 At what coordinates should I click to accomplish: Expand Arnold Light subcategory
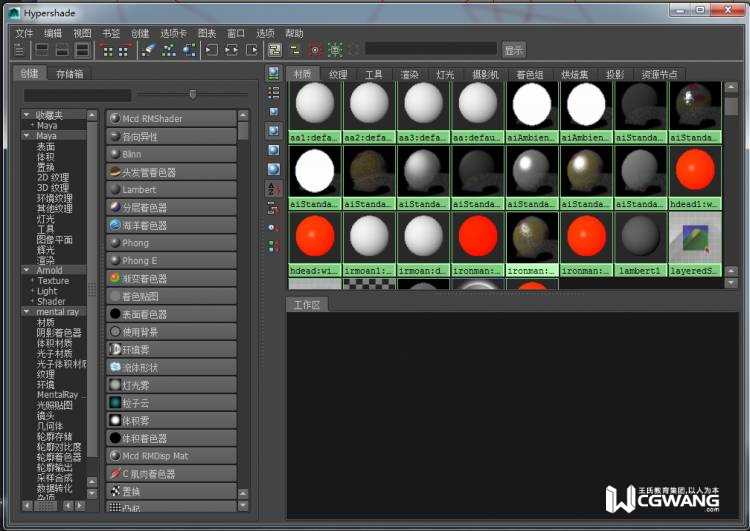(33, 291)
